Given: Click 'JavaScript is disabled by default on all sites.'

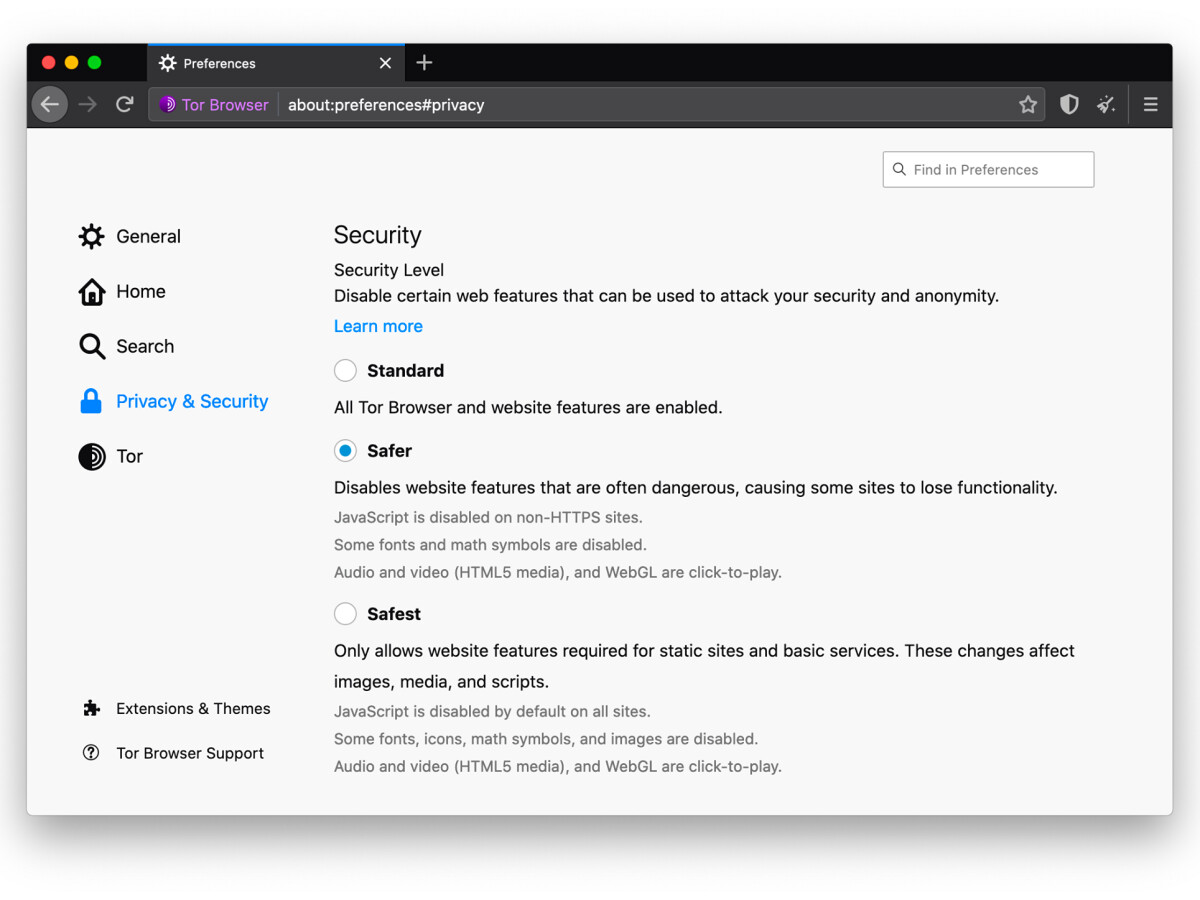Looking at the screenshot, I should [x=492, y=711].
